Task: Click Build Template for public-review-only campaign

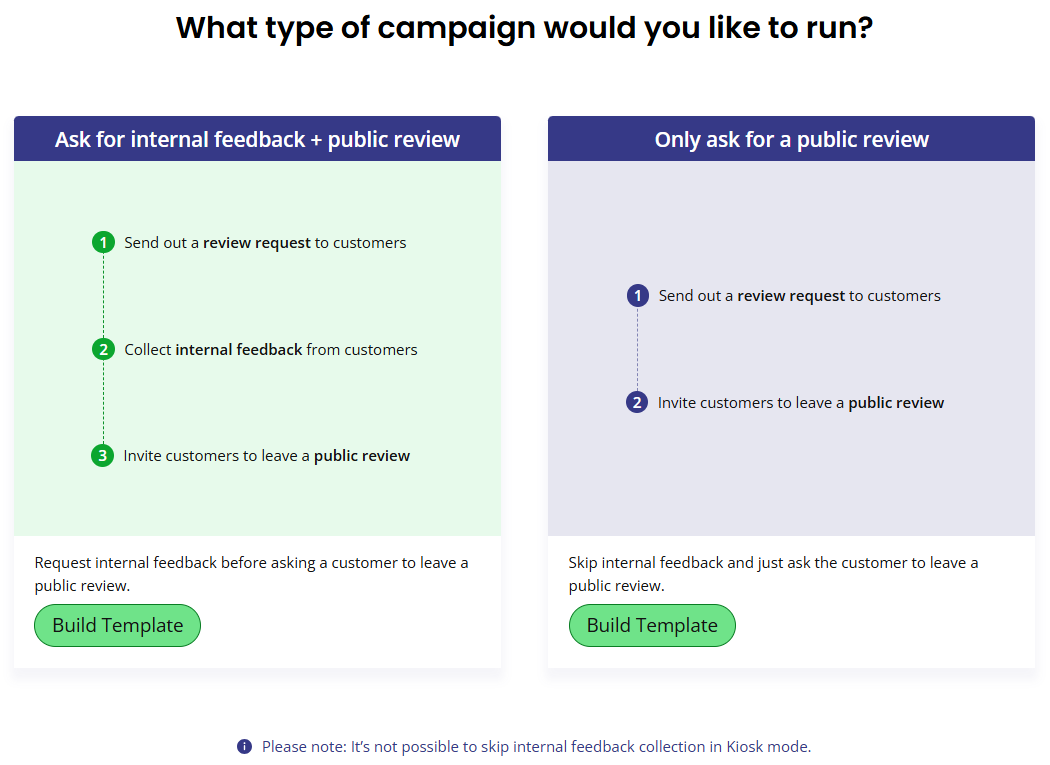Action: pos(652,625)
